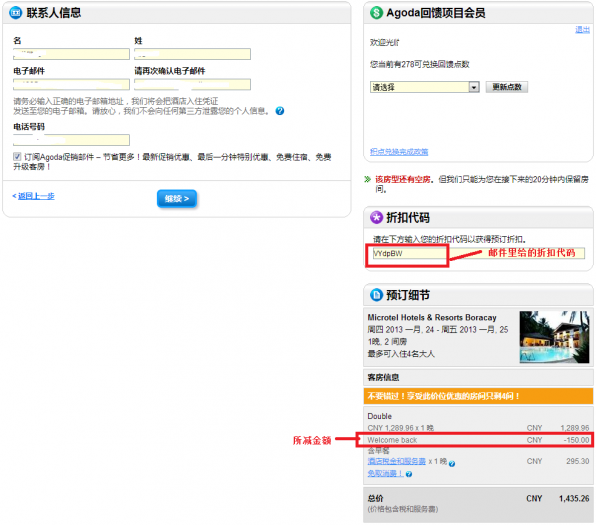
Task: Go back via 返回上一步 link
Action: tap(36, 196)
